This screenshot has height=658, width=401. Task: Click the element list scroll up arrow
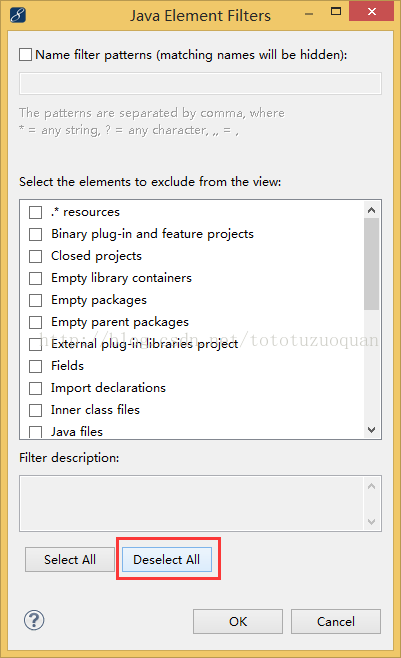(371, 210)
